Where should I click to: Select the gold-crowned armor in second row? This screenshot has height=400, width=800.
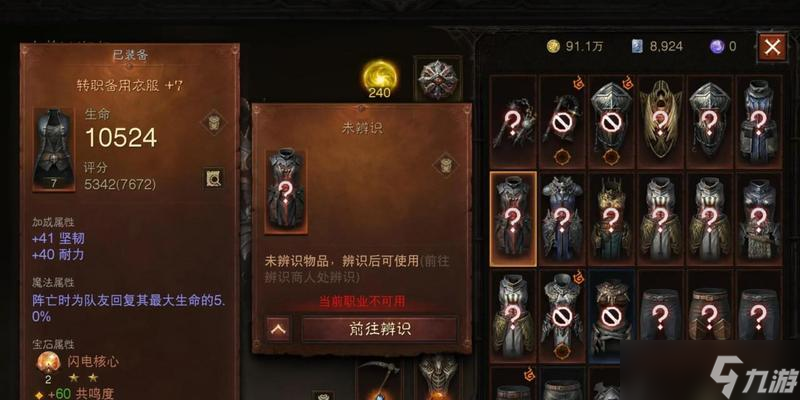coord(611,219)
